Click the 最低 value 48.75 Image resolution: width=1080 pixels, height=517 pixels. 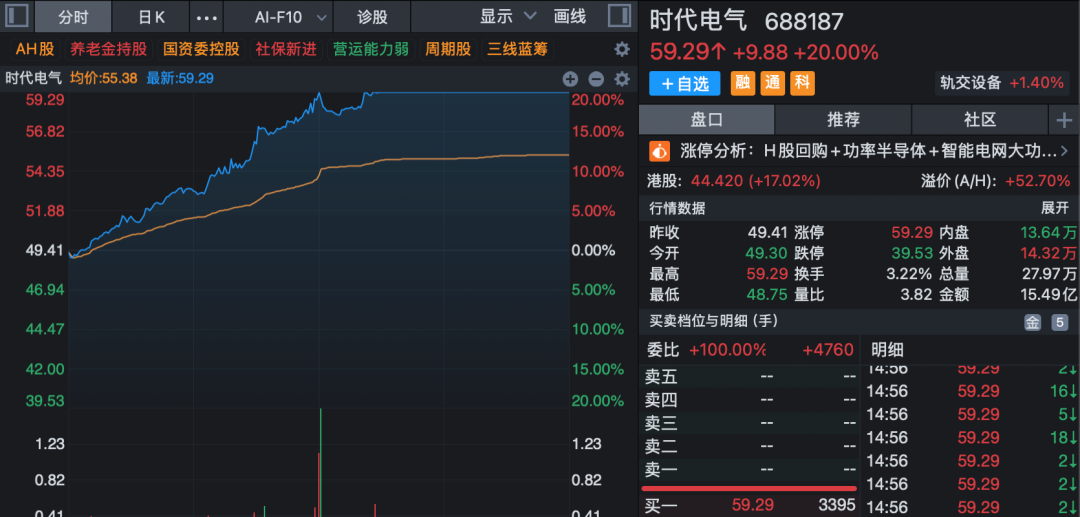[x=767, y=295]
